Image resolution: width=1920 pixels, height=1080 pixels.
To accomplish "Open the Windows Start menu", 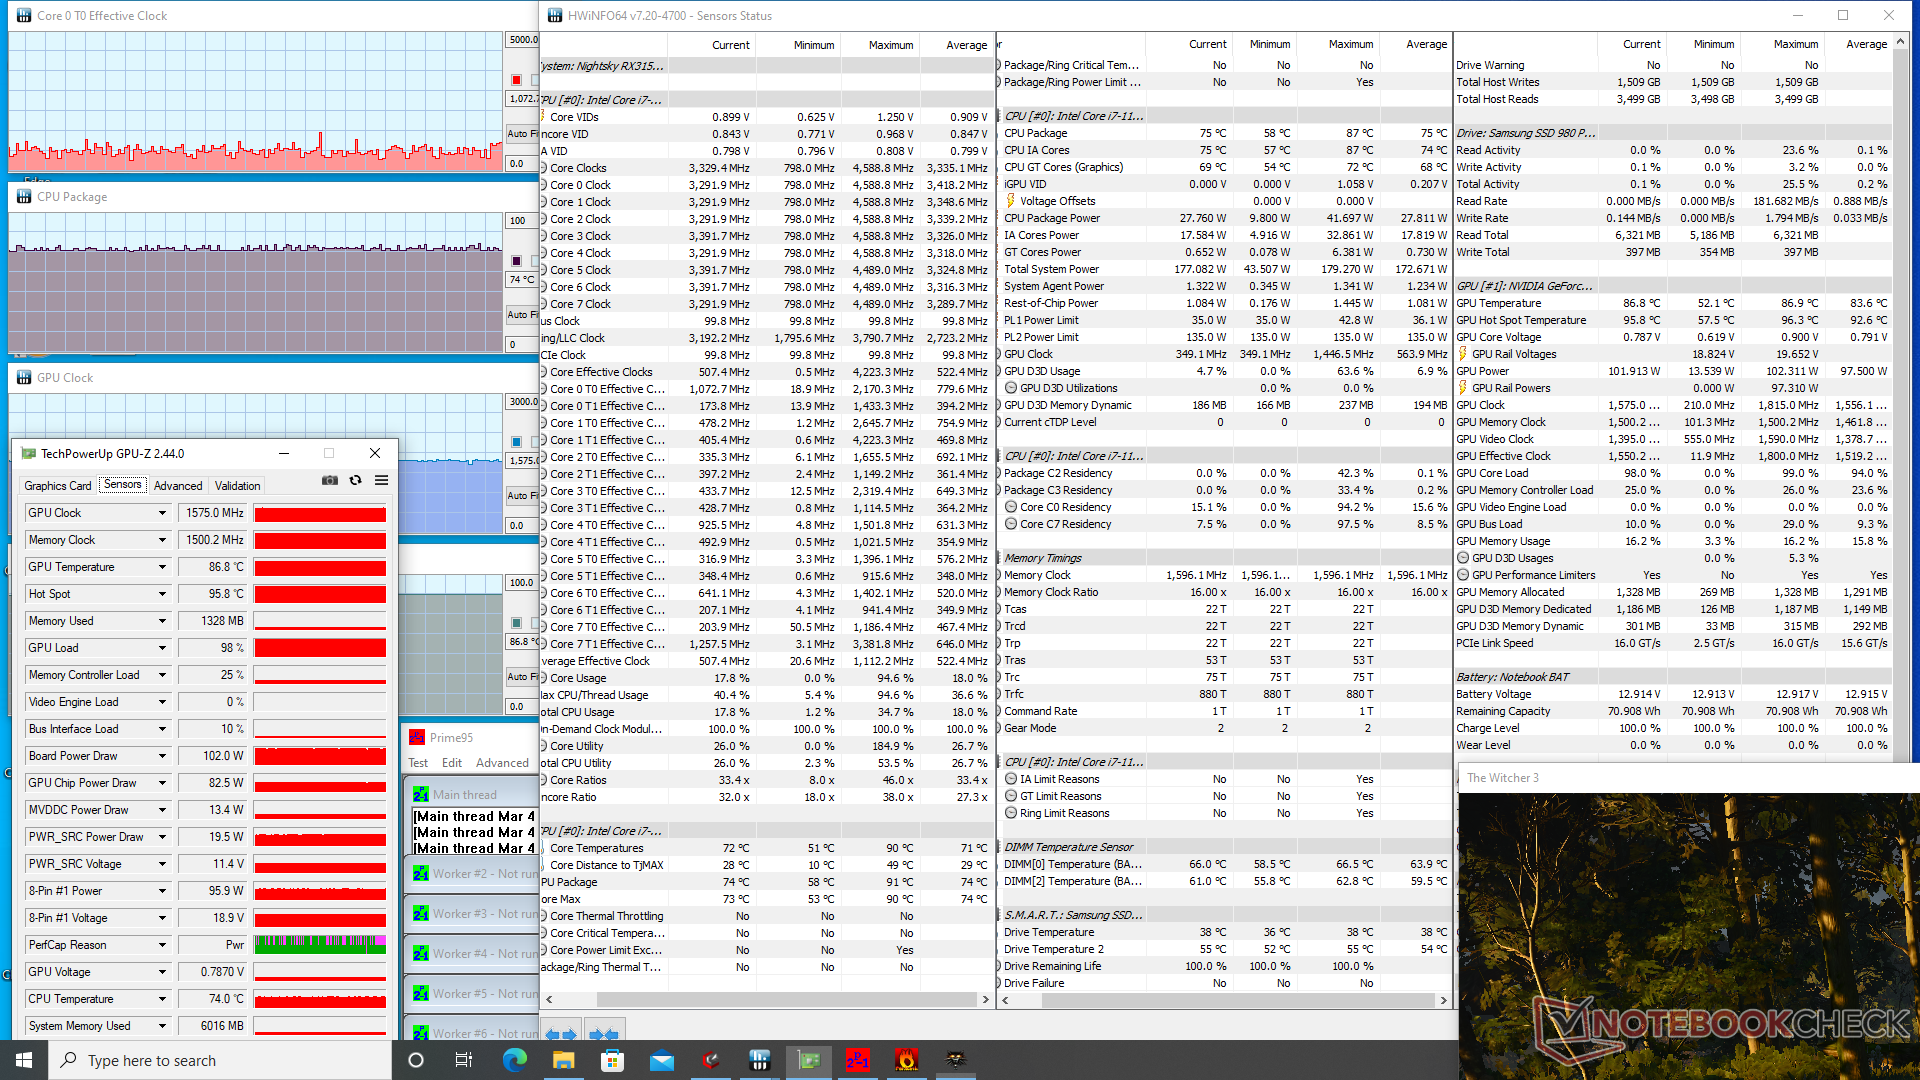I will pos(24,1060).
